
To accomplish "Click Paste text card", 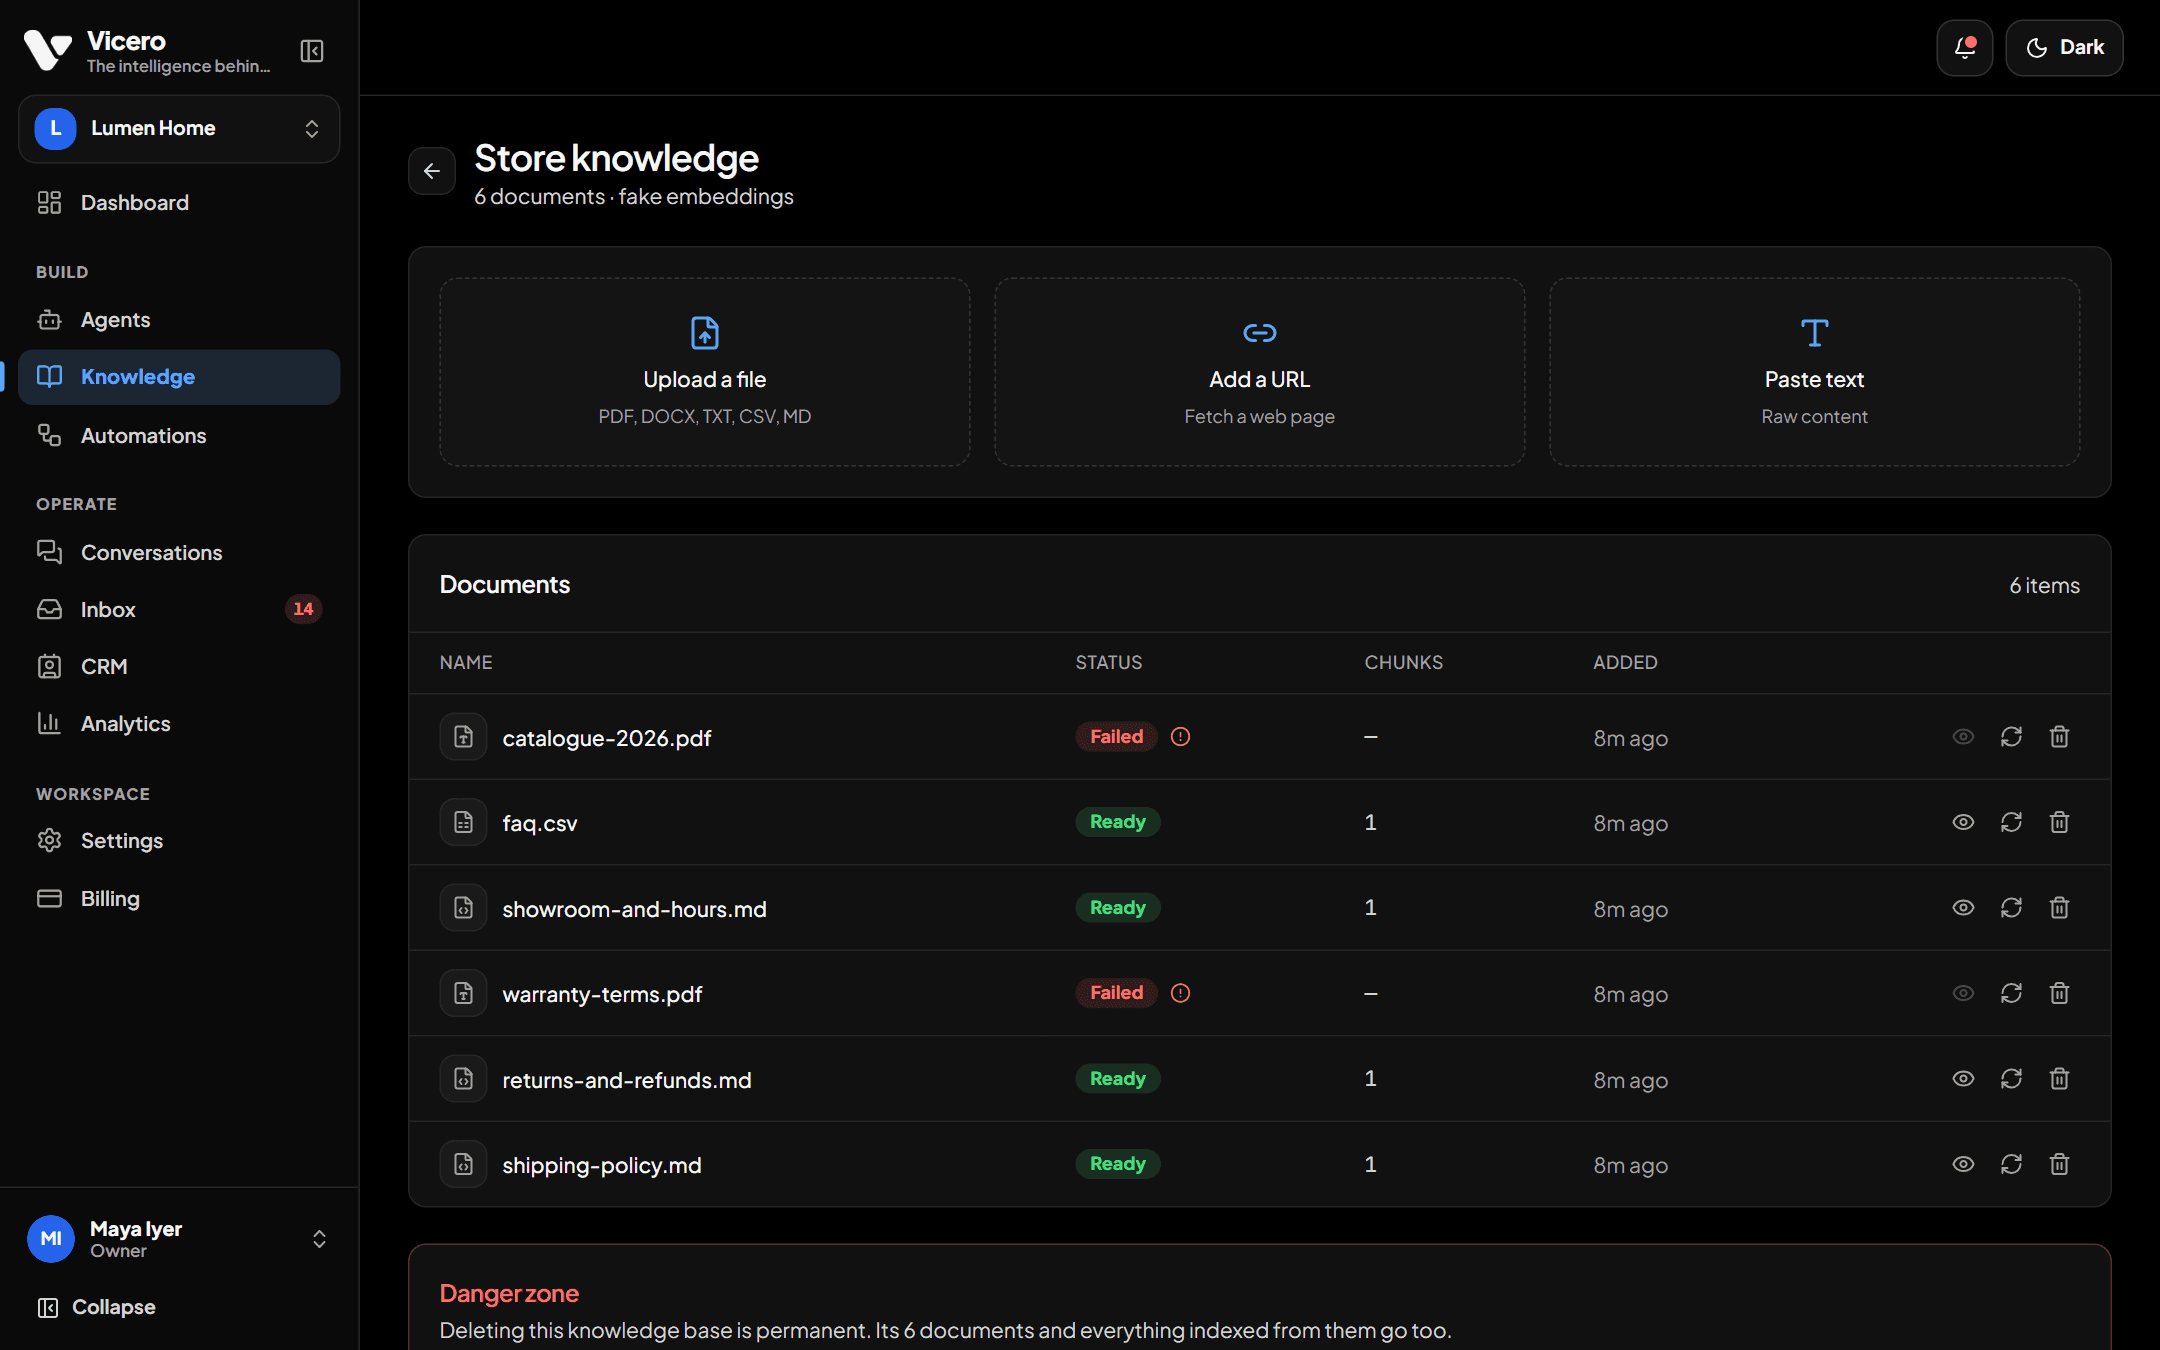I will click(1815, 372).
